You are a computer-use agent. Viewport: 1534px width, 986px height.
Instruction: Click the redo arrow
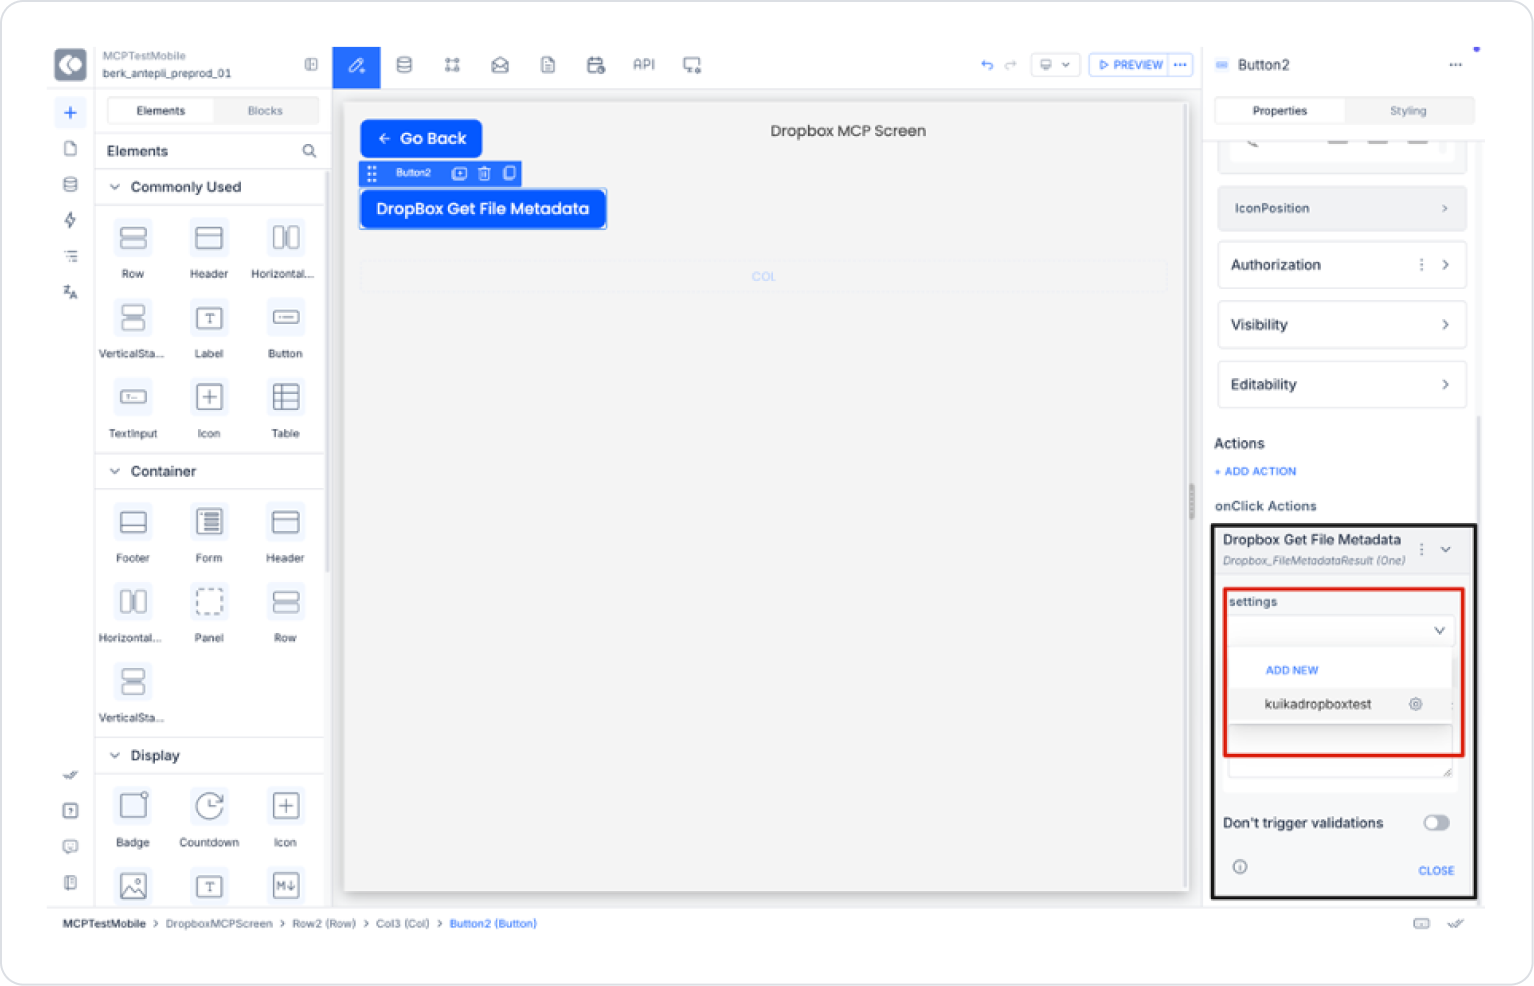(1011, 65)
